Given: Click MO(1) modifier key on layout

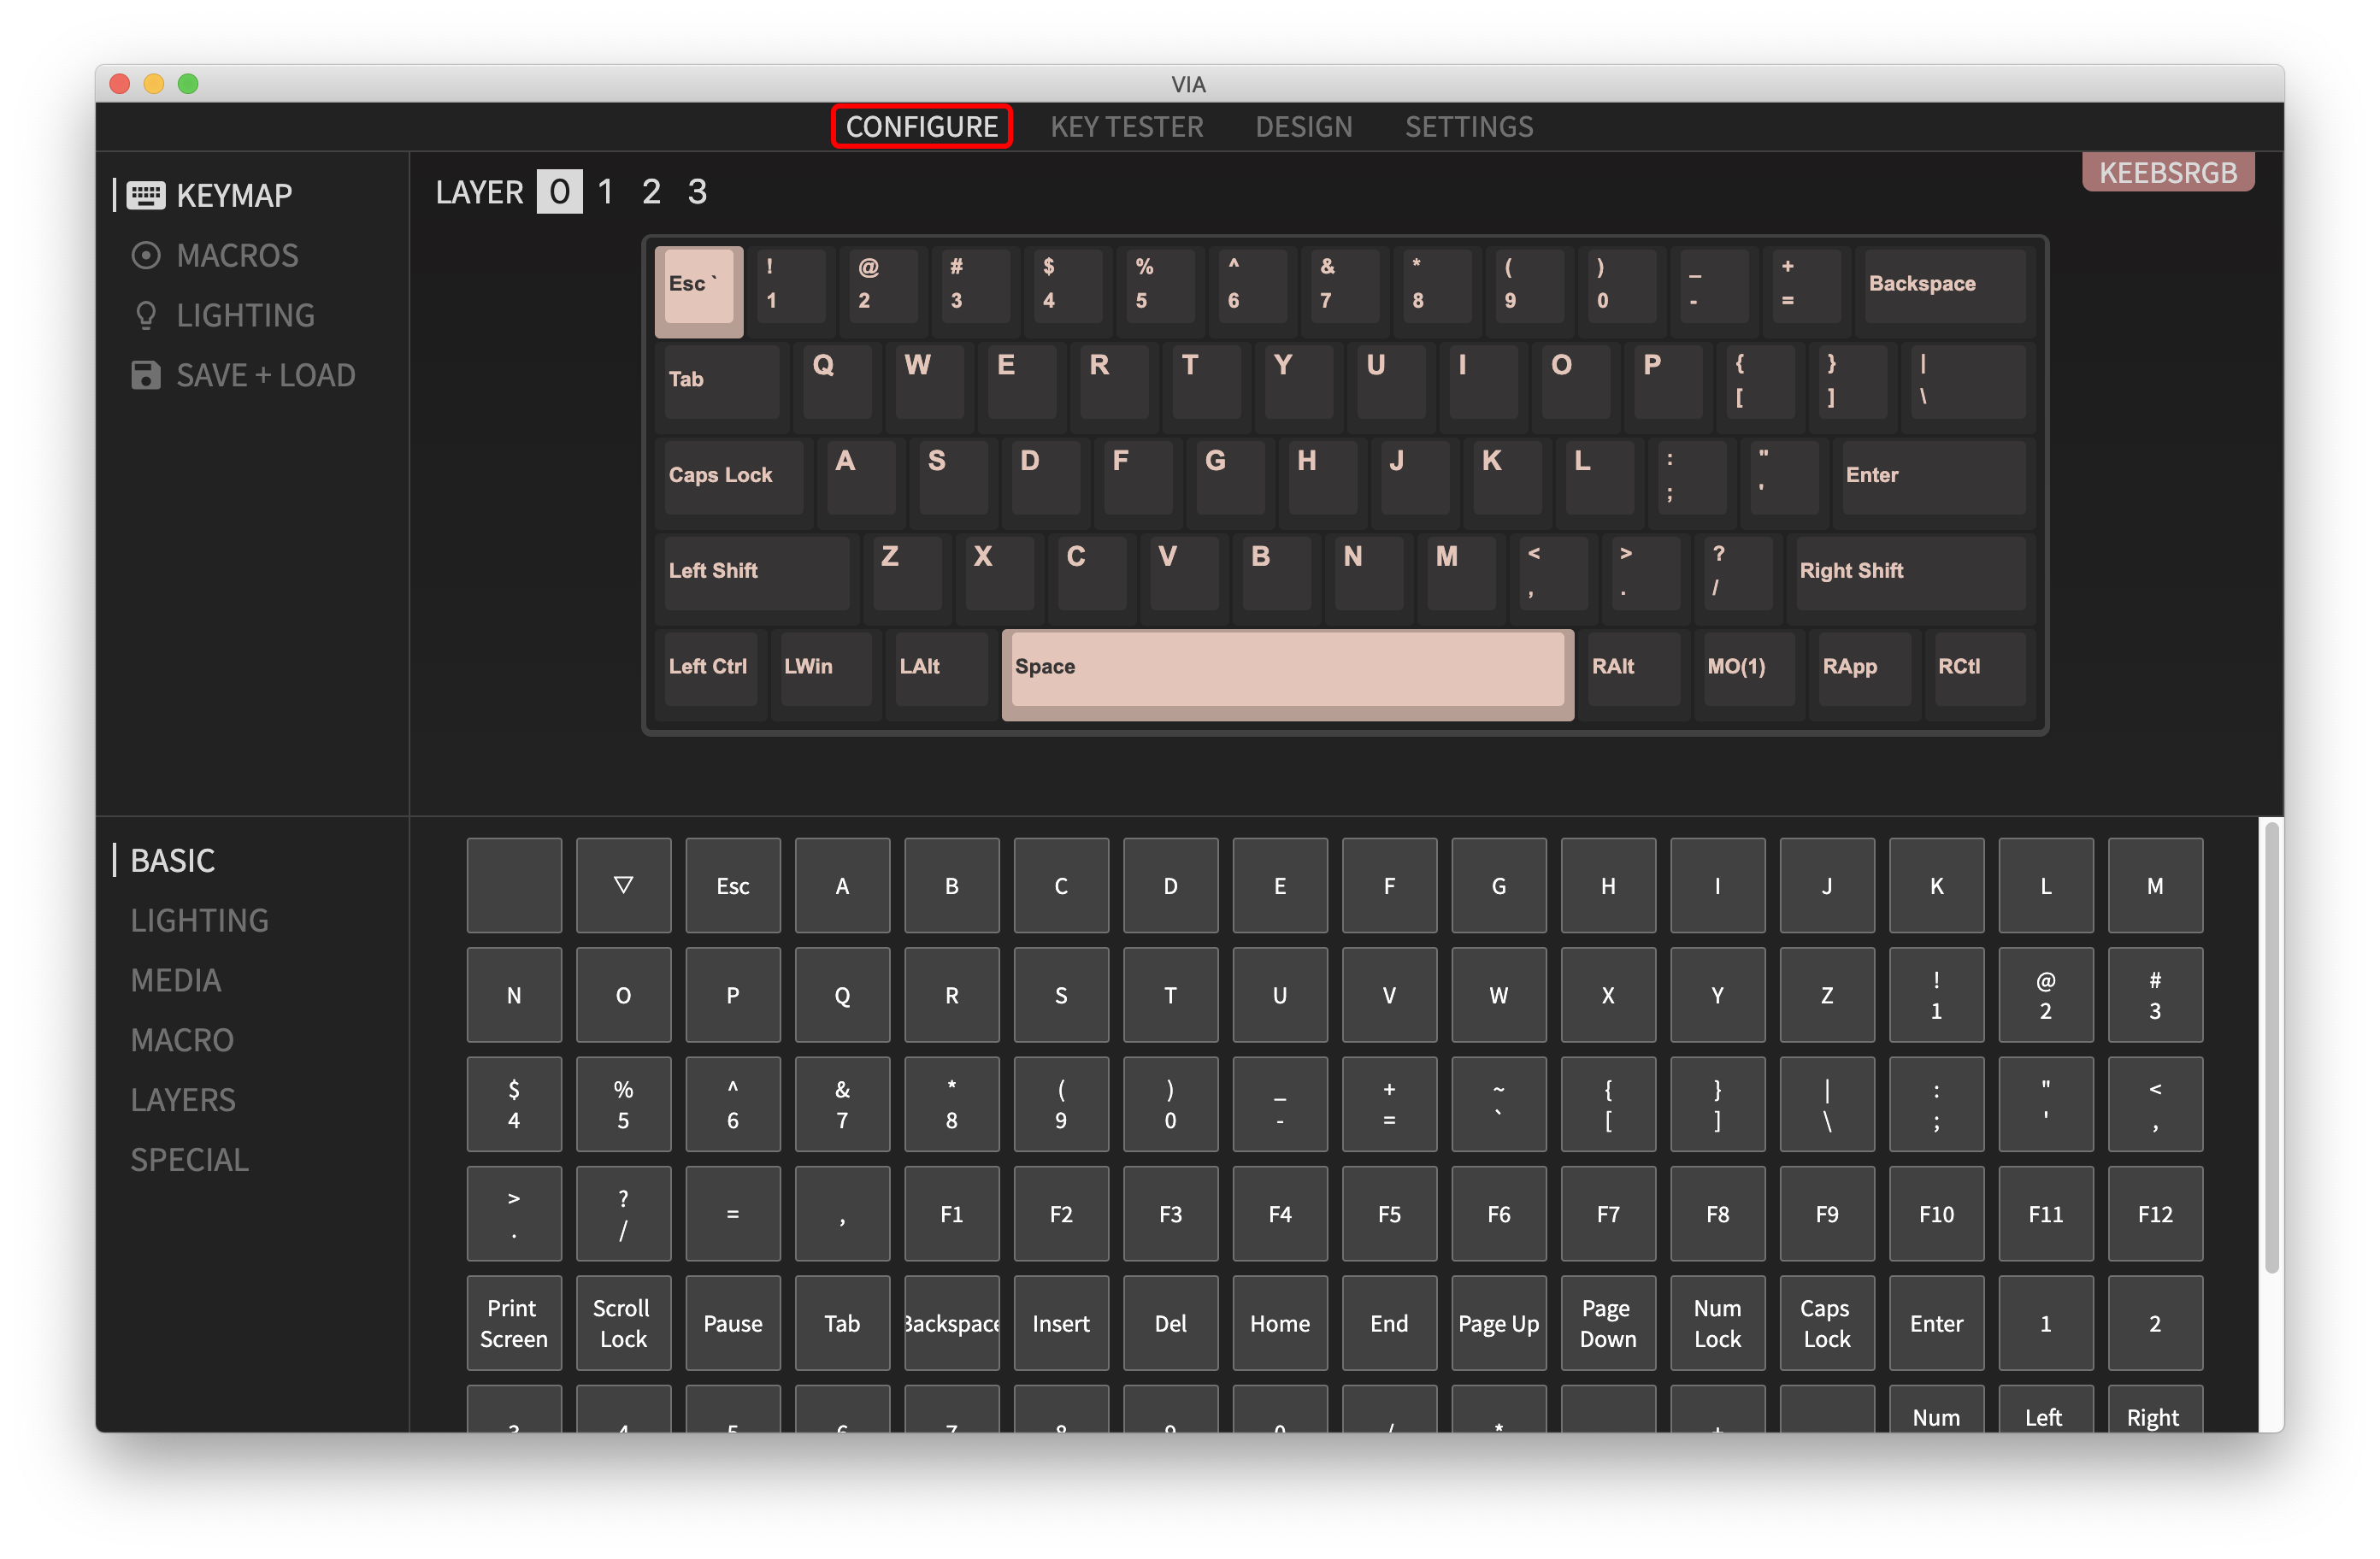Looking at the screenshot, I should click(1745, 667).
